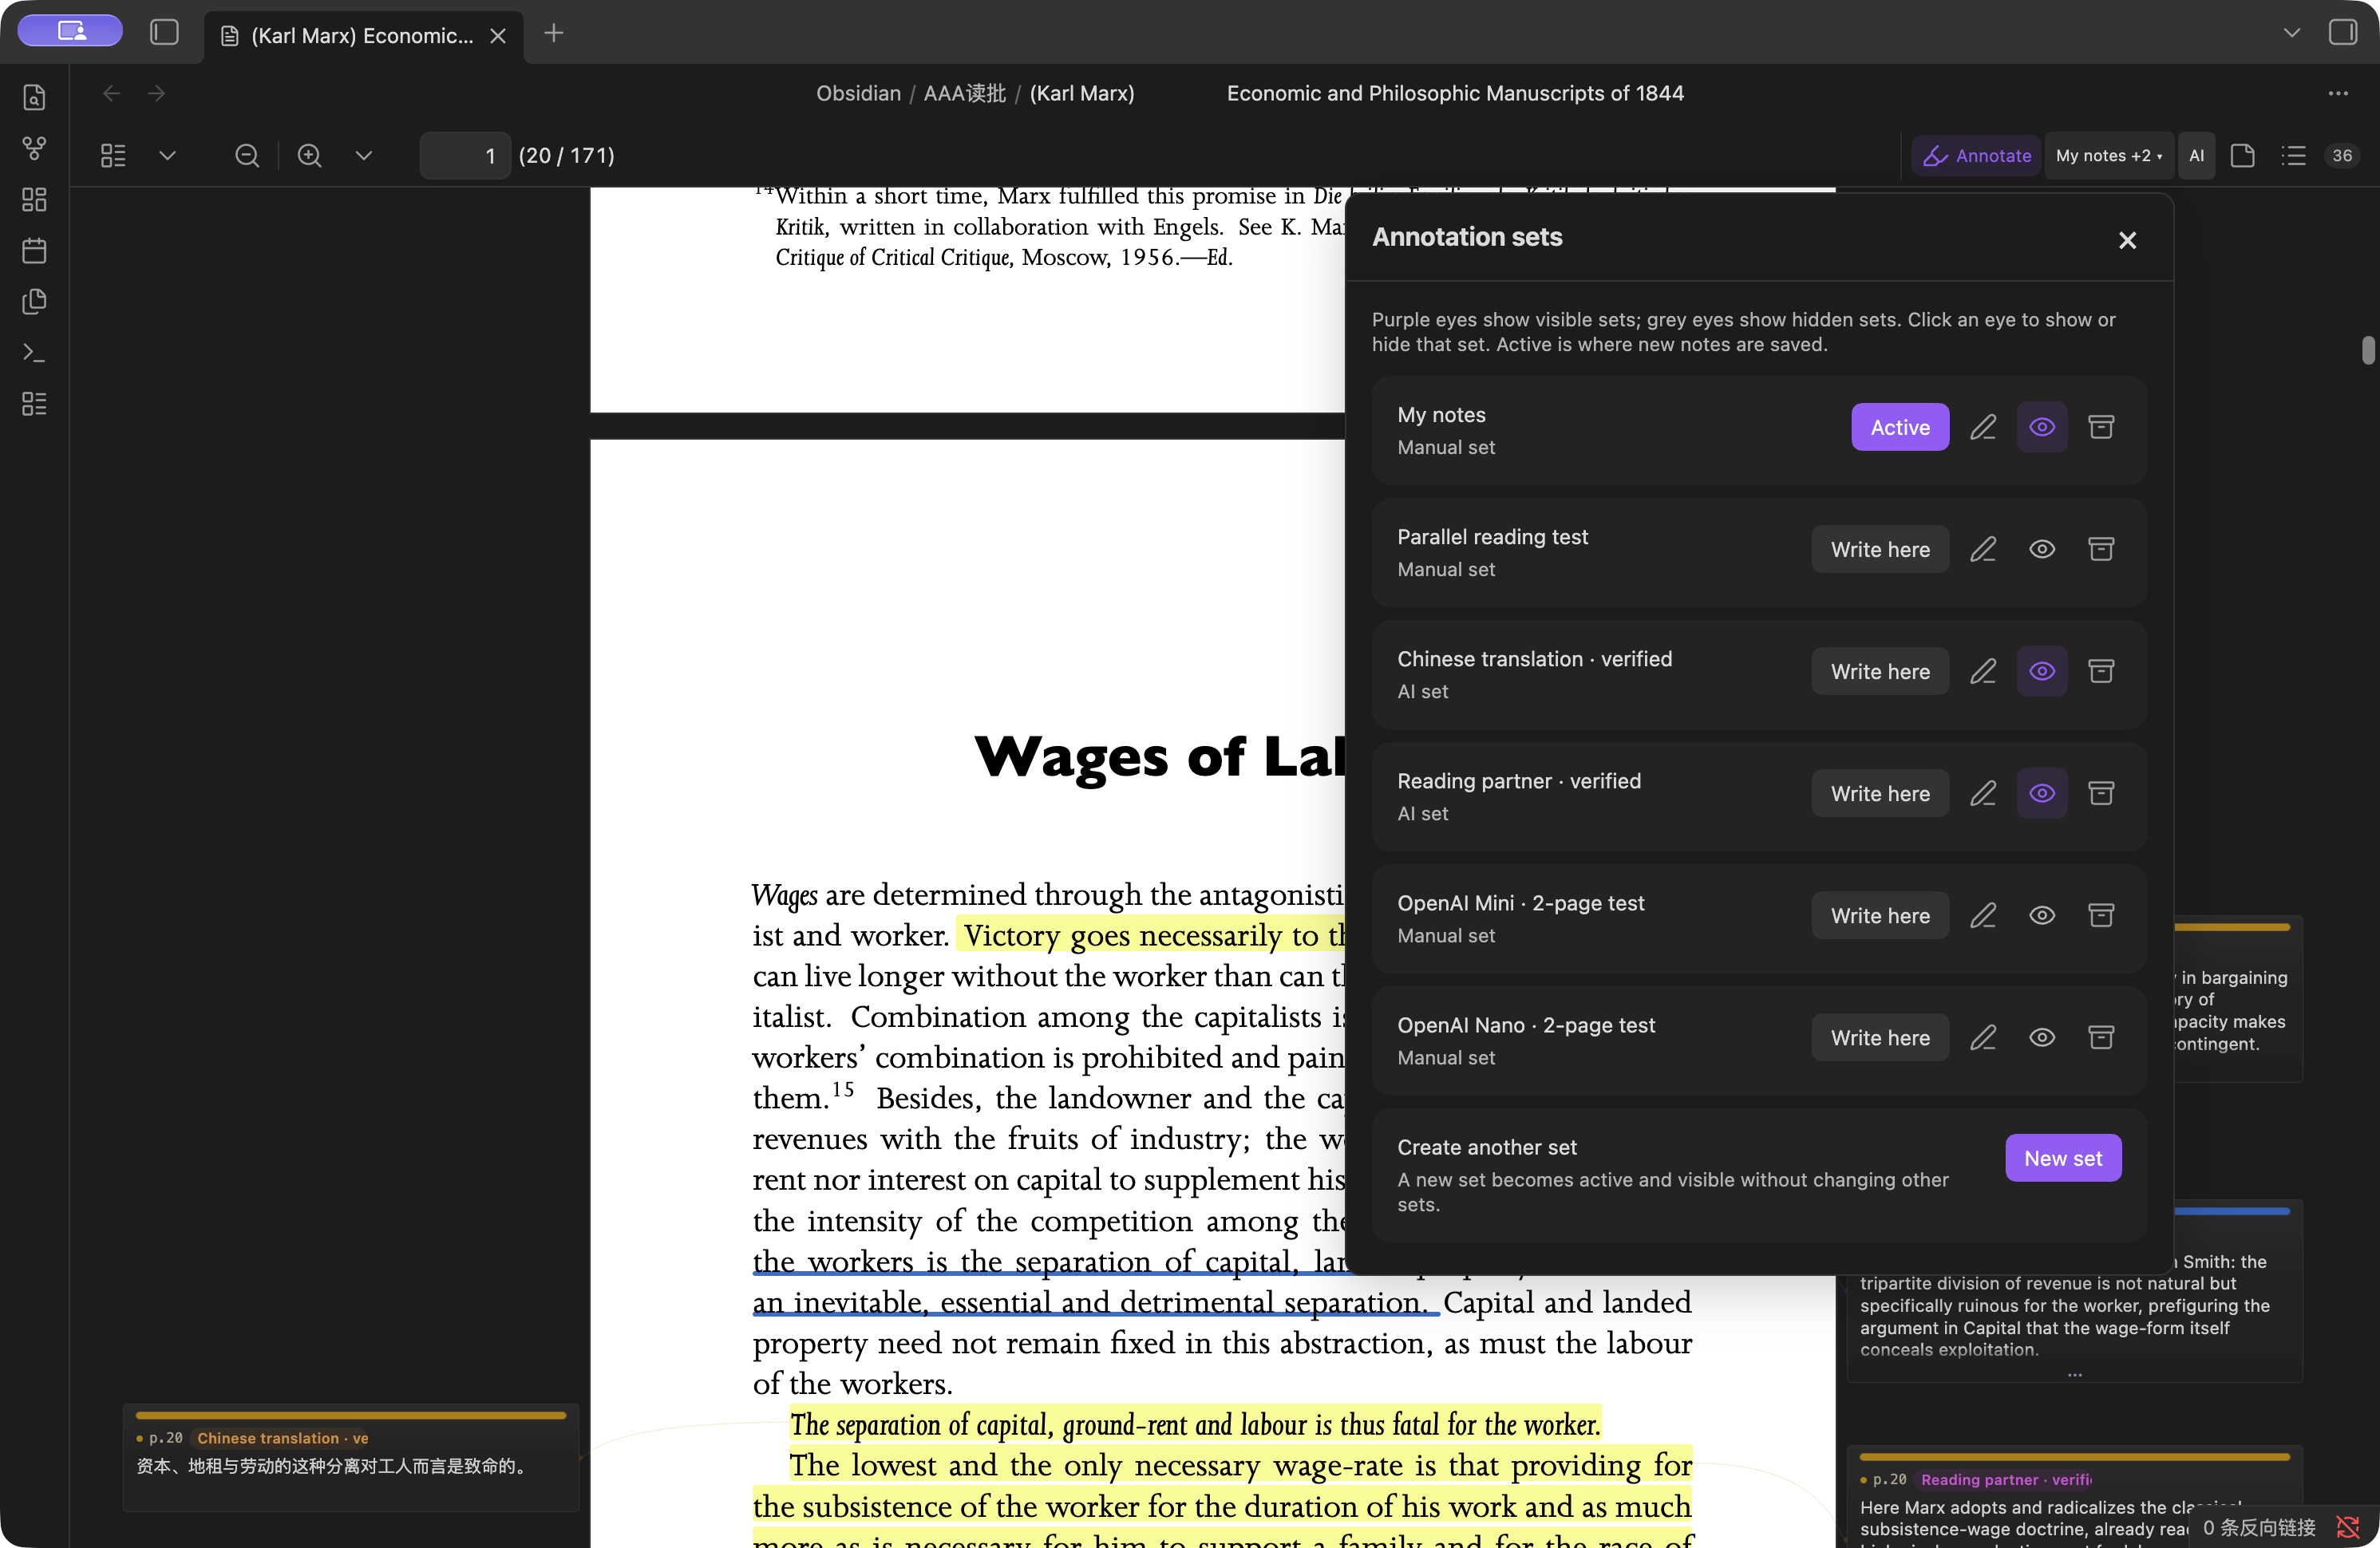Navigate back with the left arrow
This screenshot has width=2380, height=1548.
112,93
